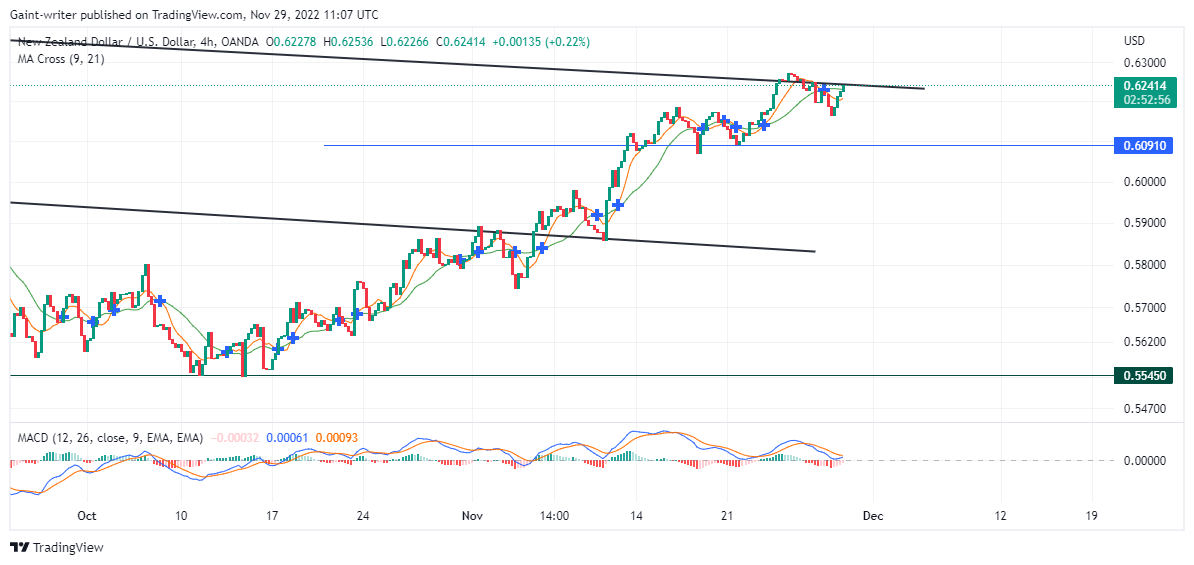Click MACD signal value 0.00093 in orange
1194x565 pixels.
[336, 438]
